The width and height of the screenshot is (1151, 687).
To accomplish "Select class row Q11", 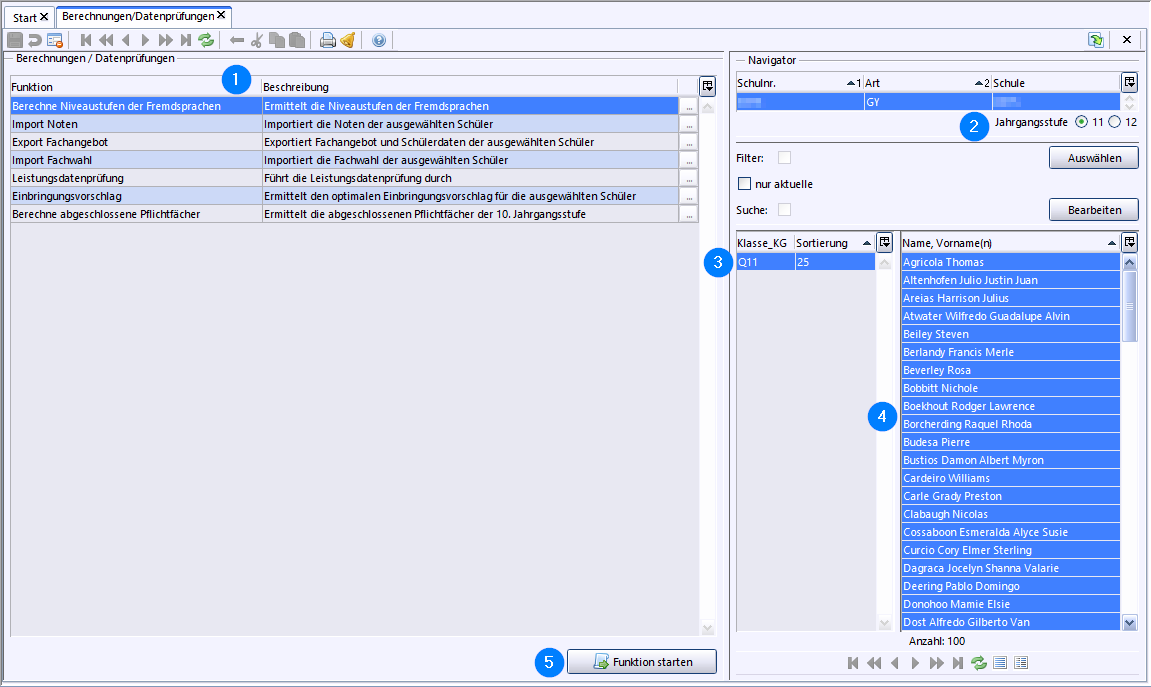I will pos(805,262).
